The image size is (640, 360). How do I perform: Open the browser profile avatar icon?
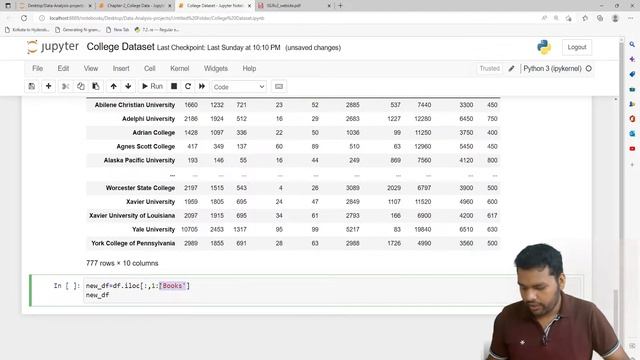pyautogui.click(x=615, y=18)
